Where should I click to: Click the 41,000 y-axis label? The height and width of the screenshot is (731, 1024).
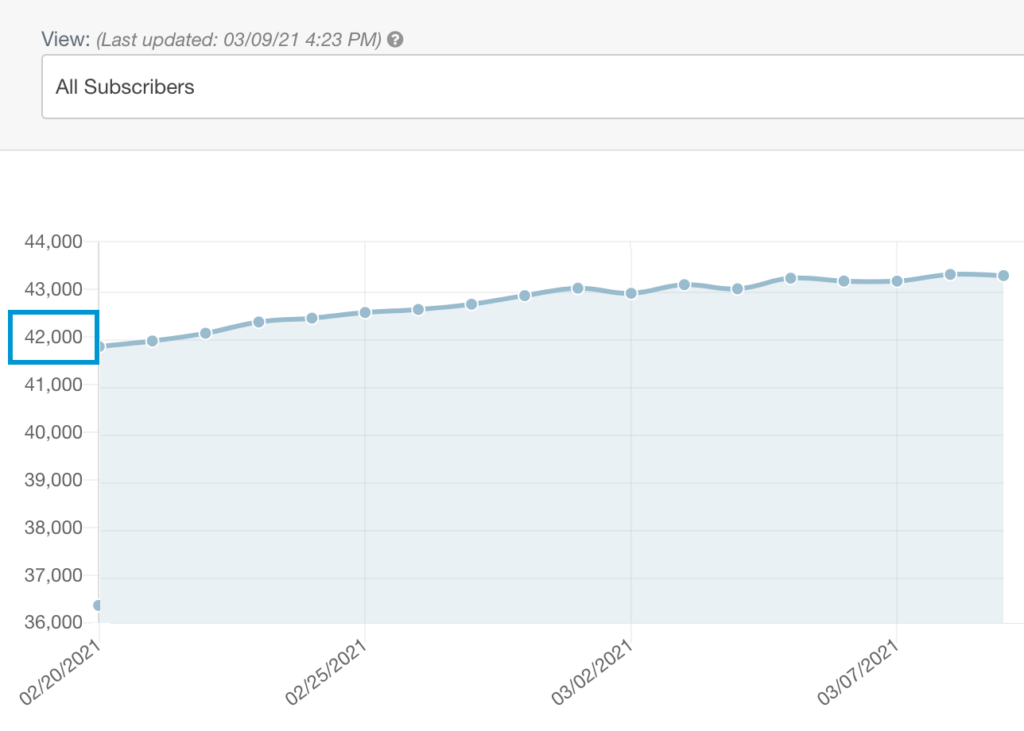[54, 385]
